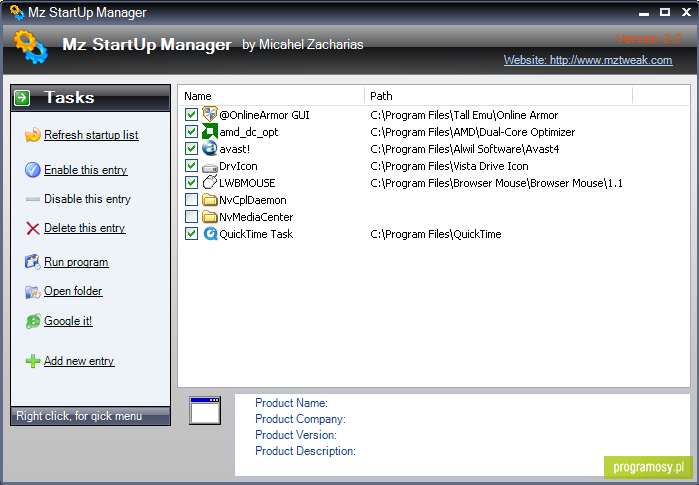Click the Vista Drive Icon path cell
The image size is (699, 485).
click(x=449, y=166)
